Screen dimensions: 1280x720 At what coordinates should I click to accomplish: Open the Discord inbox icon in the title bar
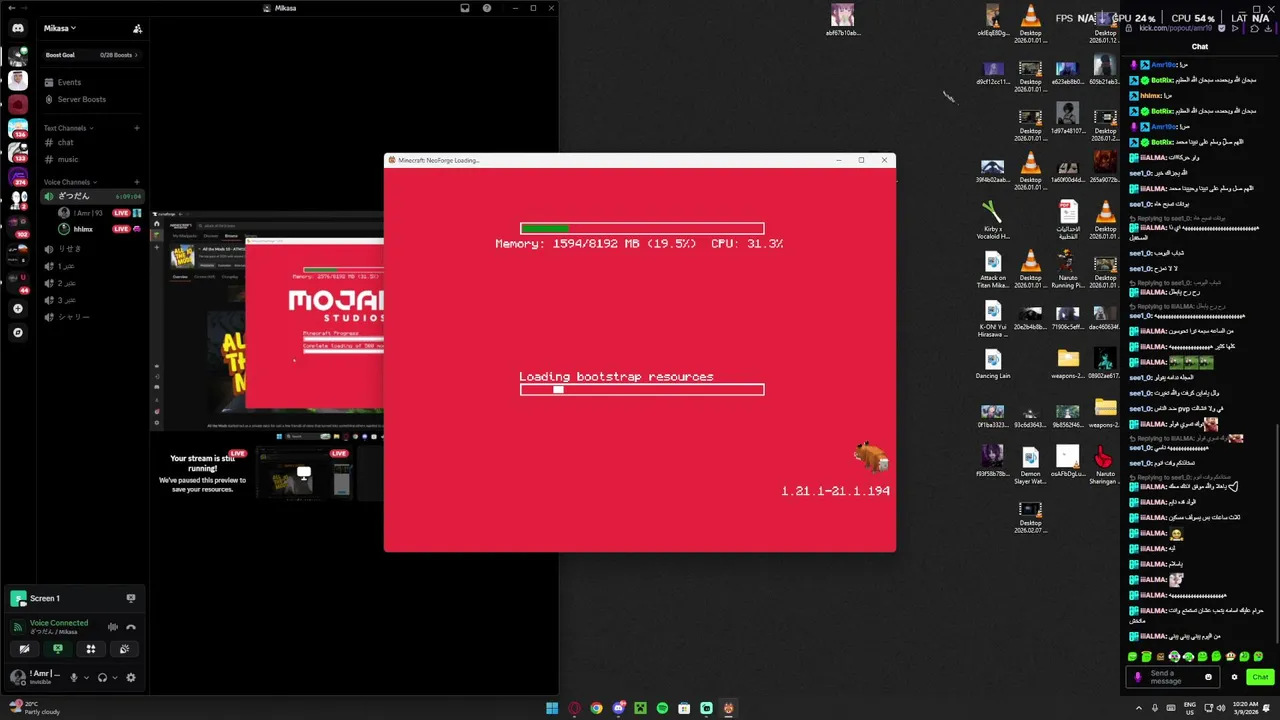[x=465, y=8]
